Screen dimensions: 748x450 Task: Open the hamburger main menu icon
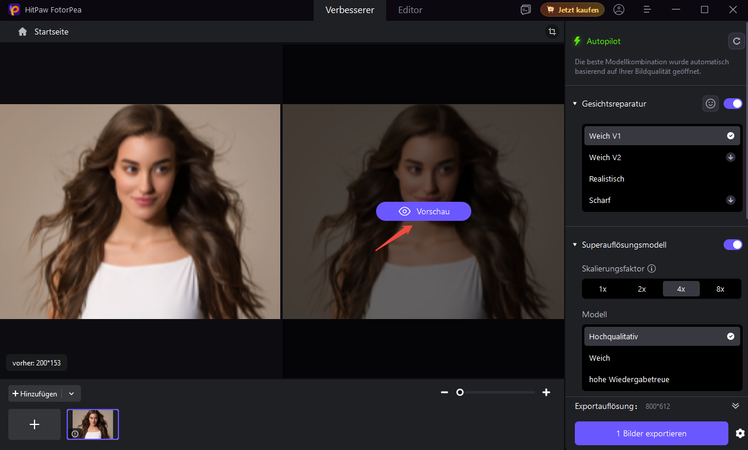click(x=647, y=10)
